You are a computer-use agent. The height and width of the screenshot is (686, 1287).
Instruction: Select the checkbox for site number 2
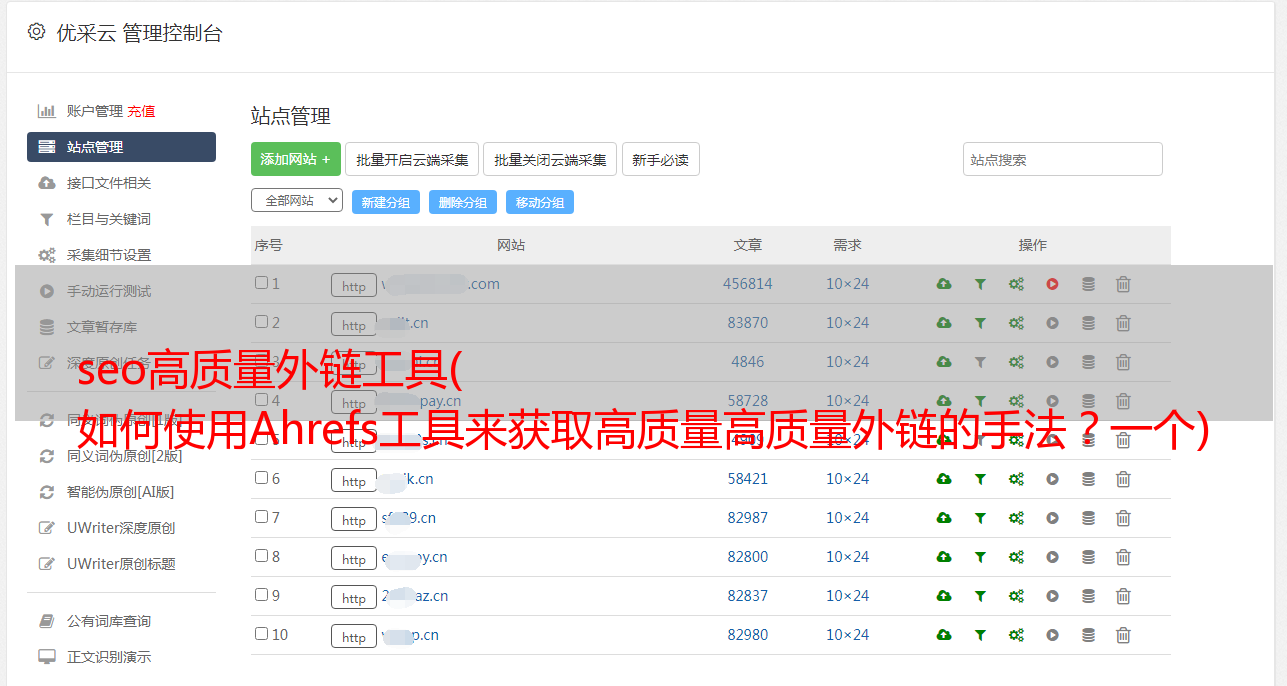[261, 322]
